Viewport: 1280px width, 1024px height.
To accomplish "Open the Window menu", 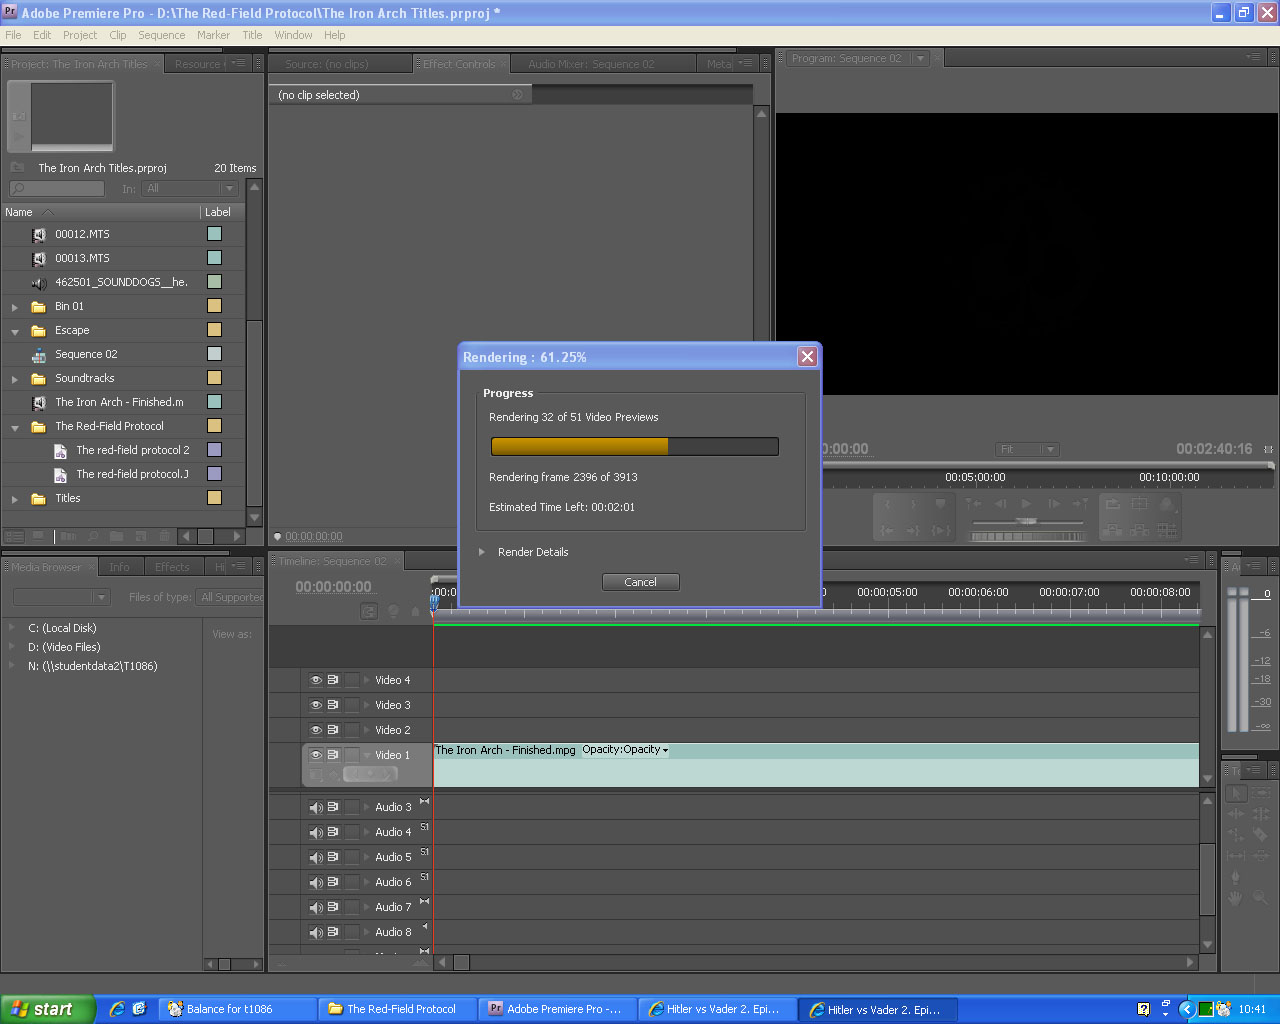I will click(x=293, y=35).
